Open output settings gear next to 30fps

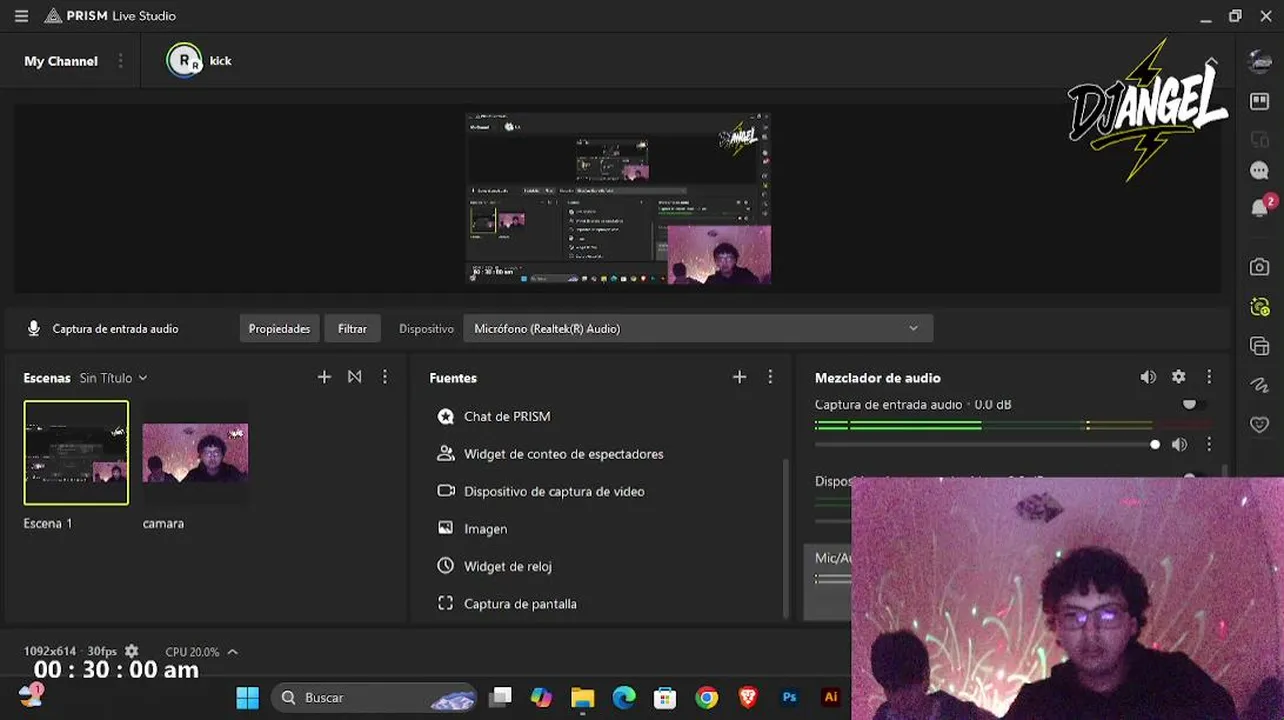tap(131, 651)
